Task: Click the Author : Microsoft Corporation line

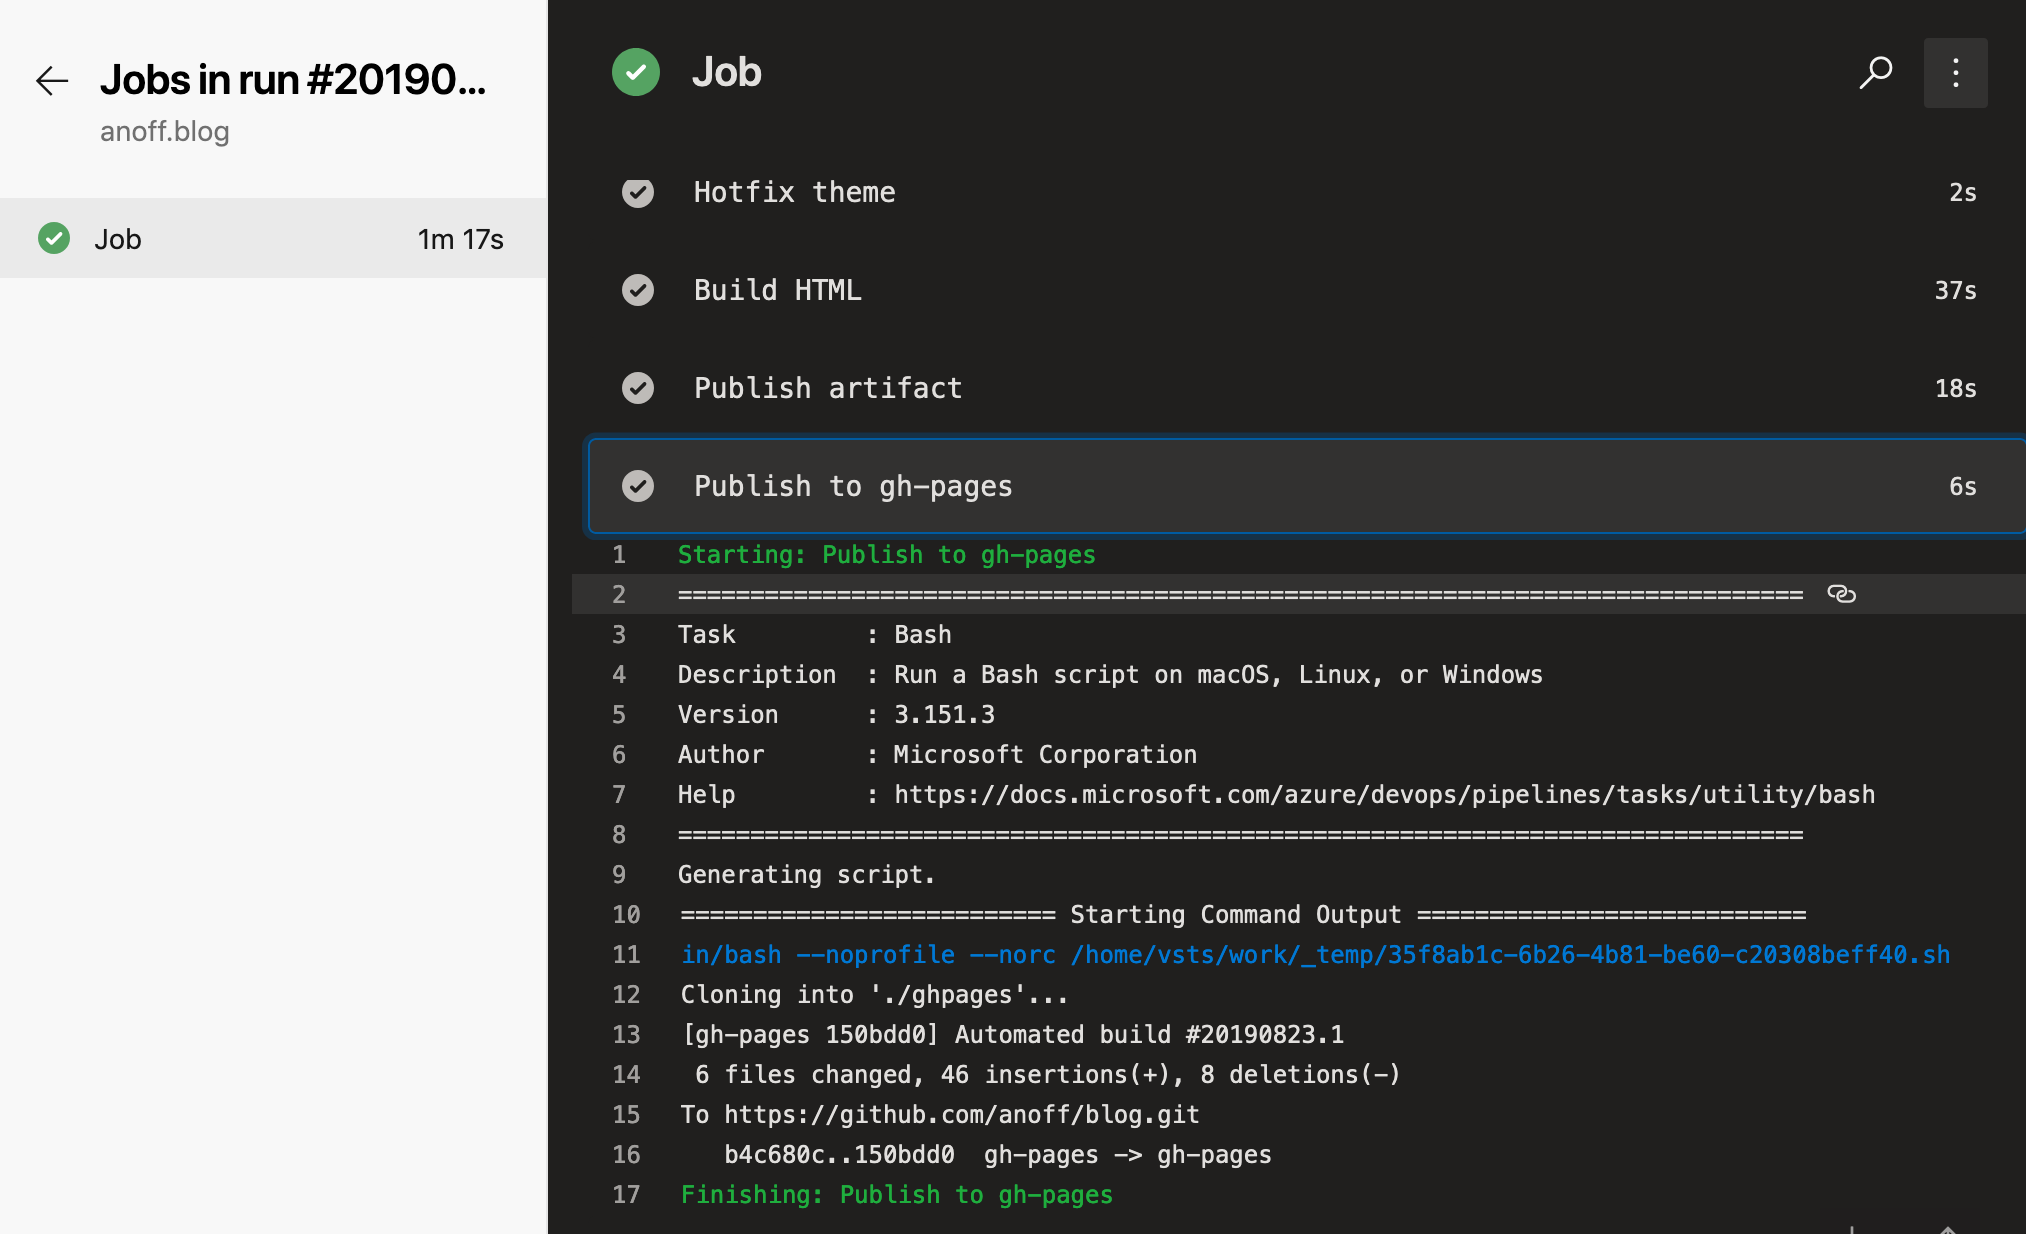Action: pos(937,754)
